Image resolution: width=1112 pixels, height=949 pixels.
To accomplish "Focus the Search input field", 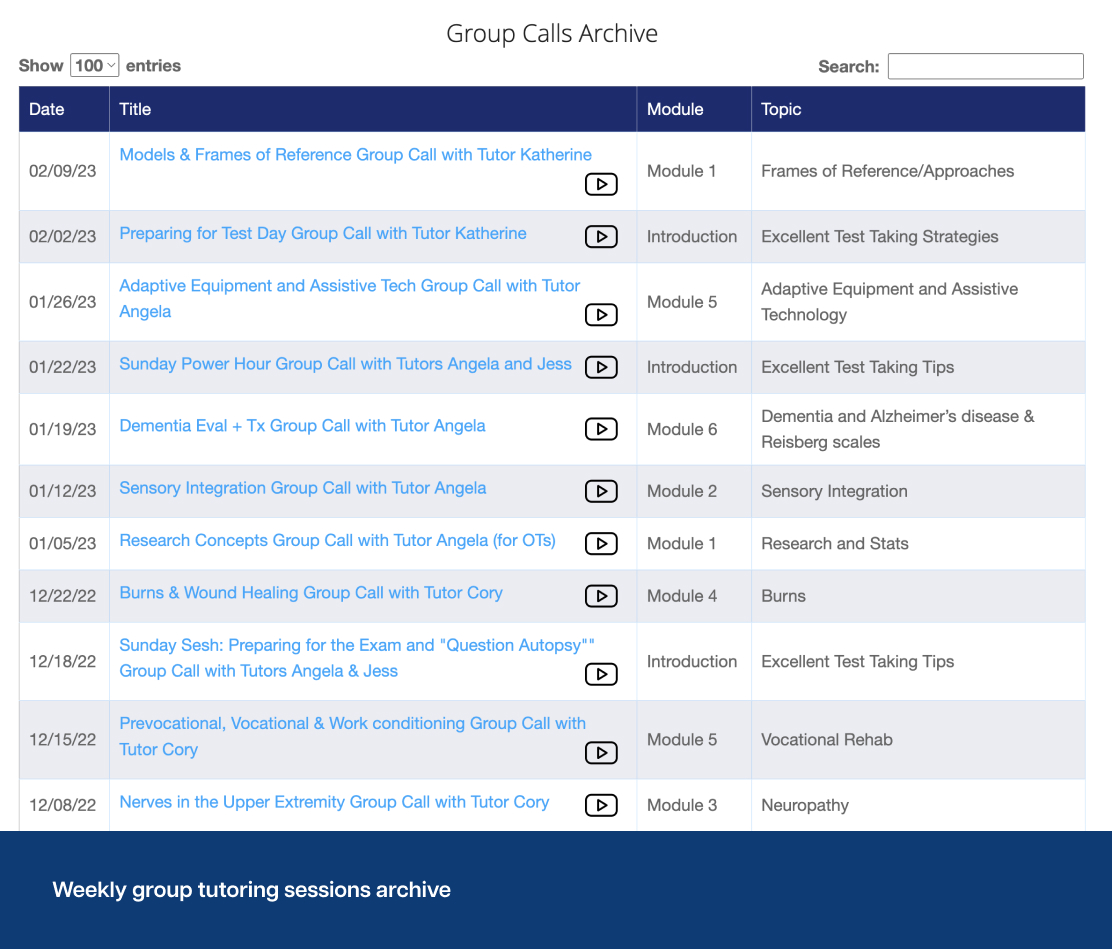I will click(985, 66).
